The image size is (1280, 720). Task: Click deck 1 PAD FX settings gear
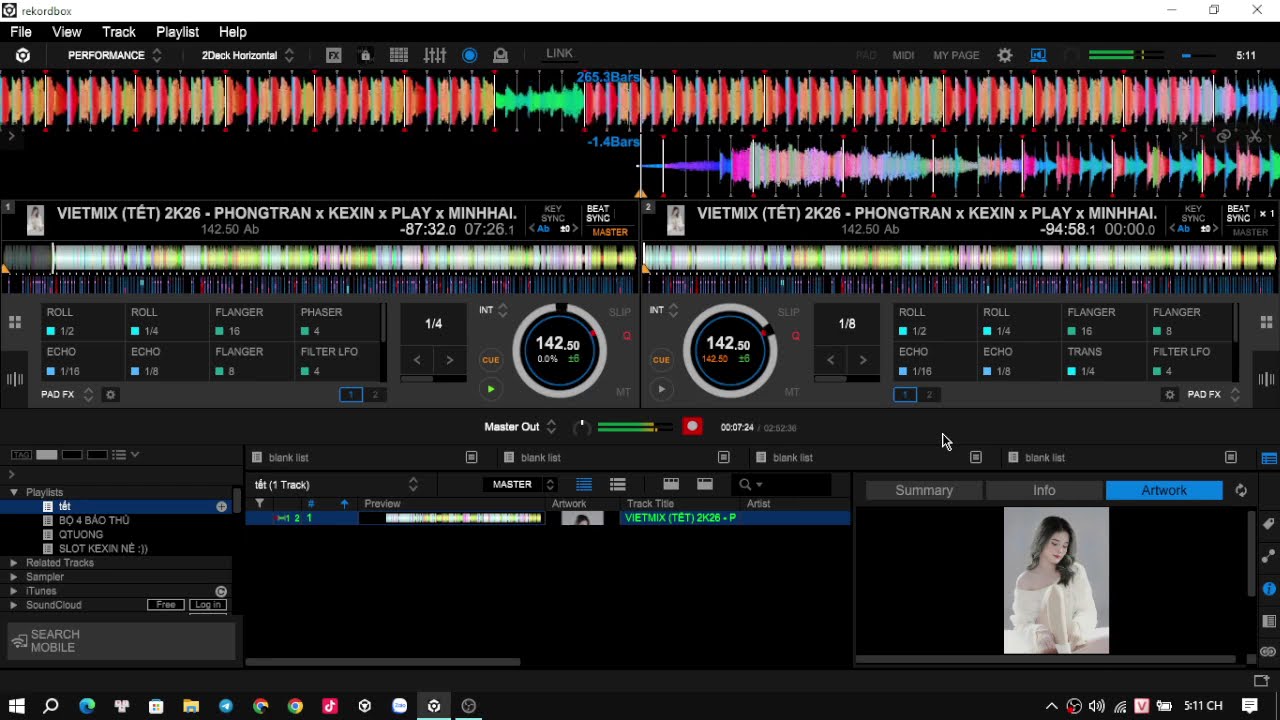point(111,395)
